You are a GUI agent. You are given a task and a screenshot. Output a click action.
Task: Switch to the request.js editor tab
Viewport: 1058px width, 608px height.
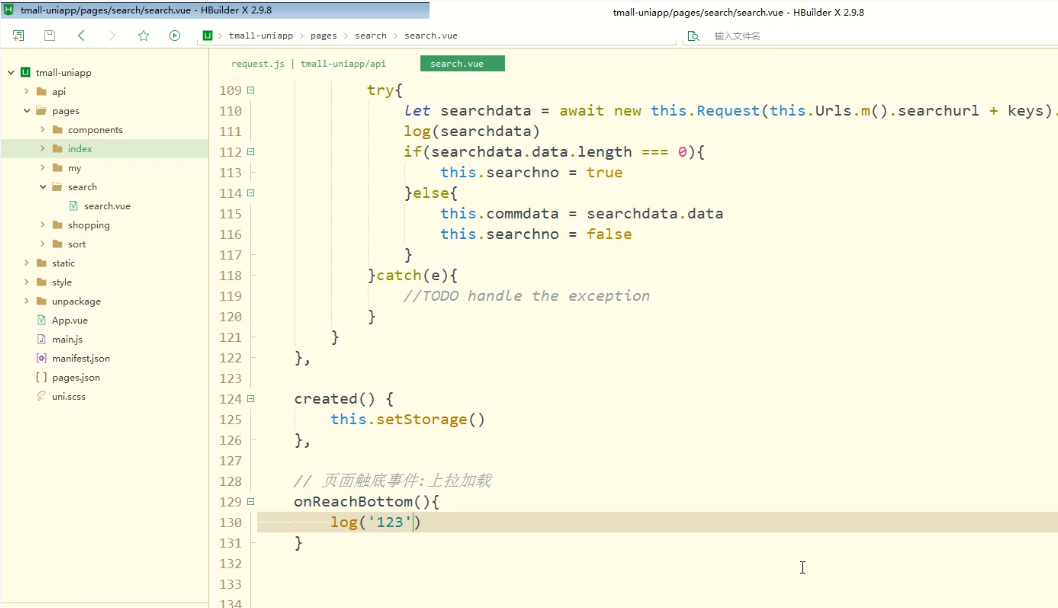tap(308, 63)
